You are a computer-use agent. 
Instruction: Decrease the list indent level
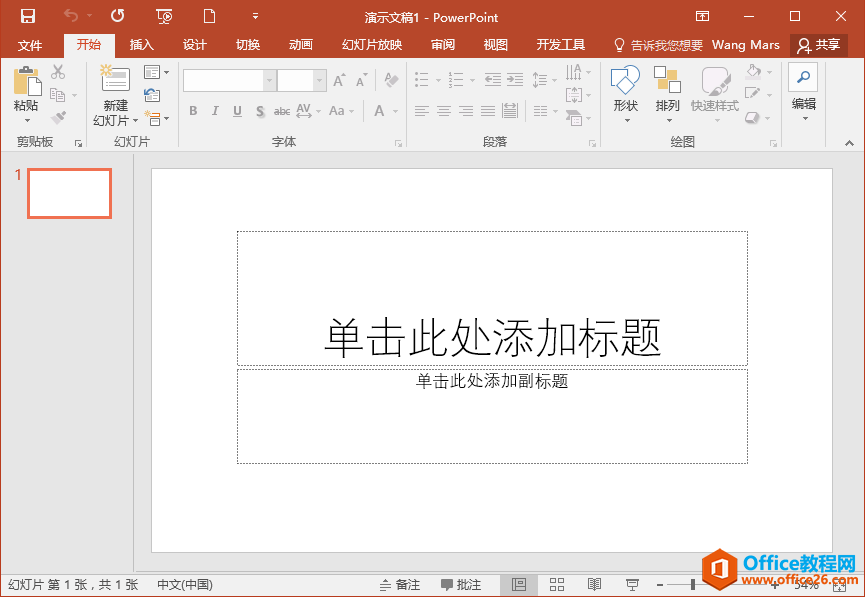(493, 80)
